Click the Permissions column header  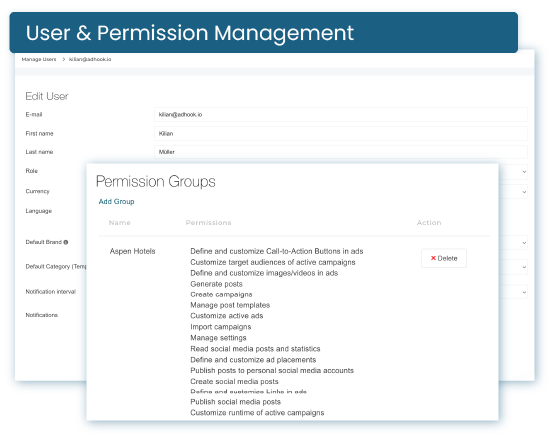[x=208, y=222]
